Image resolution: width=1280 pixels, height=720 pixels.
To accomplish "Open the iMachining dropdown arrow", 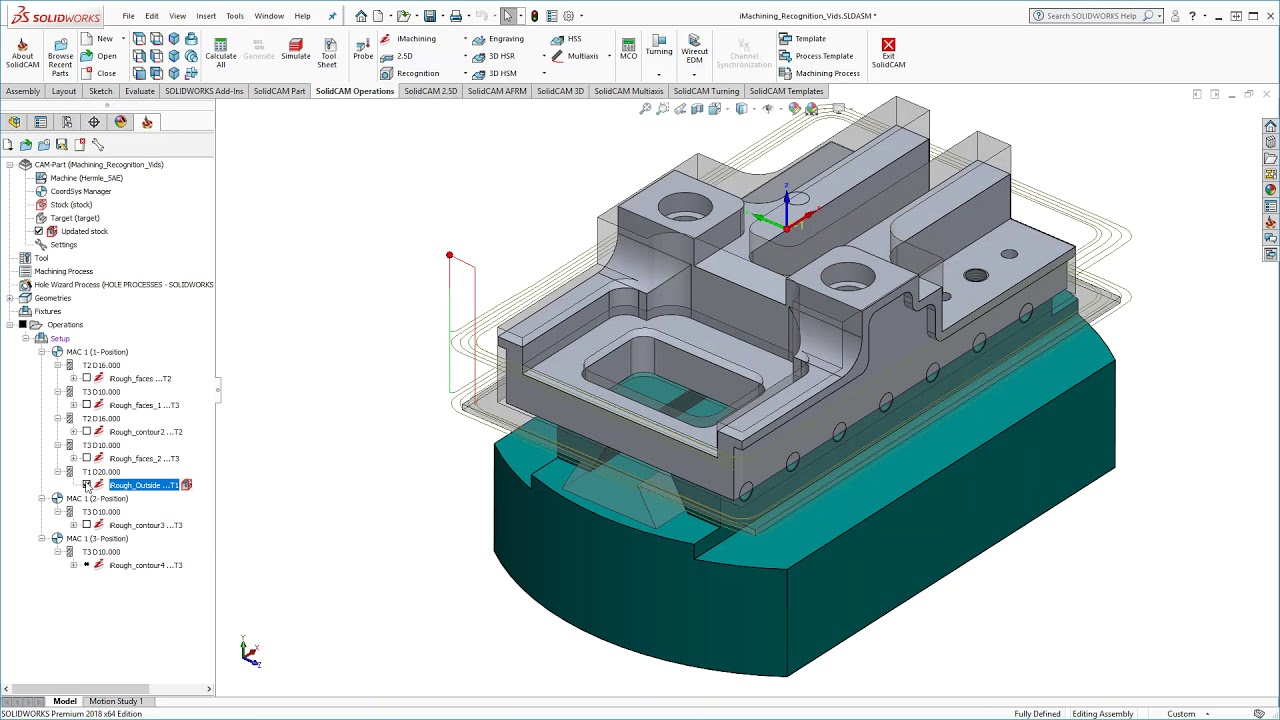I will point(465,39).
